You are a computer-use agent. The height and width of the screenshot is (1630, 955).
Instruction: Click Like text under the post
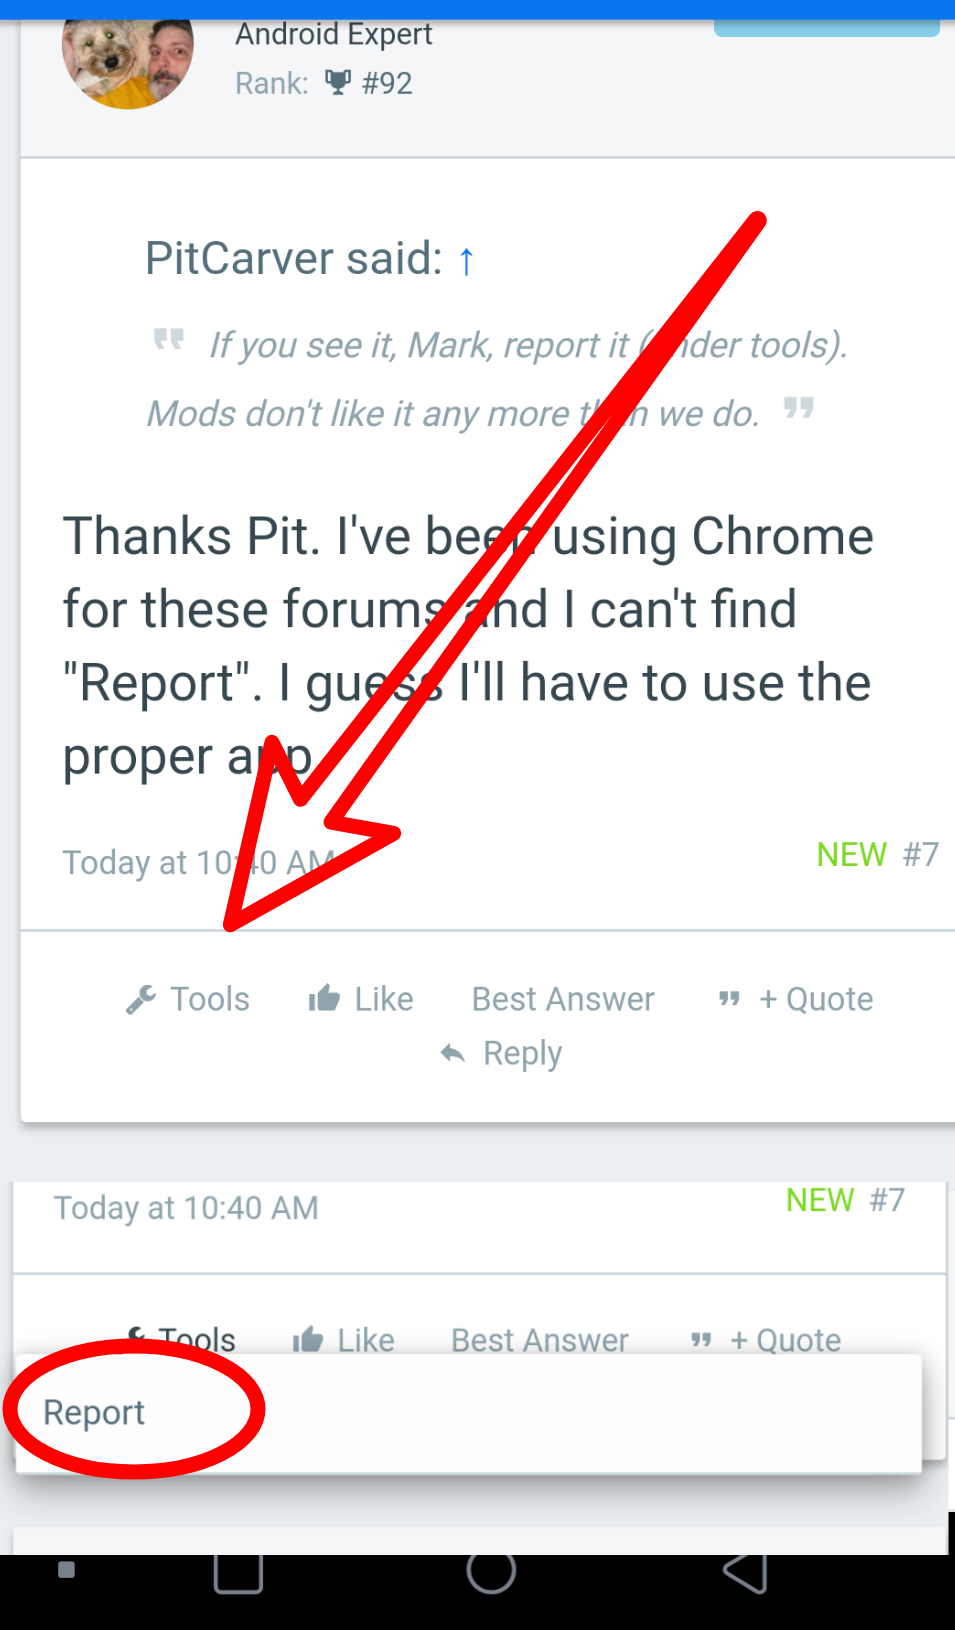coord(384,999)
